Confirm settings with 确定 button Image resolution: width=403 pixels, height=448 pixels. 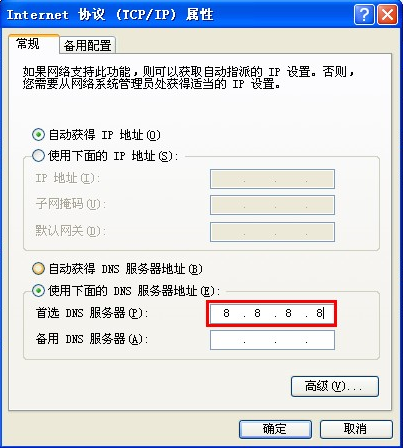pos(275,429)
